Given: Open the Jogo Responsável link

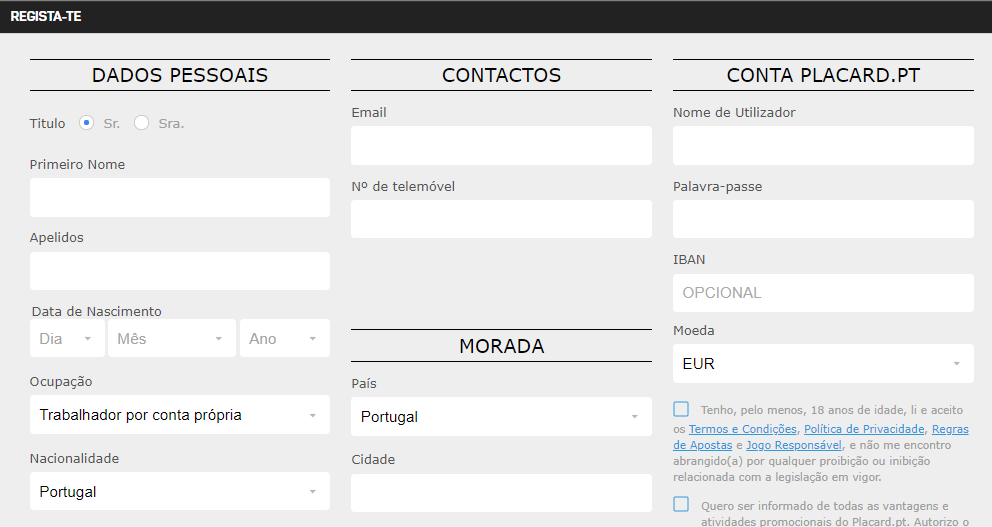Looking at the screenshot, I should pyautogui.click(x=794, y=445).
